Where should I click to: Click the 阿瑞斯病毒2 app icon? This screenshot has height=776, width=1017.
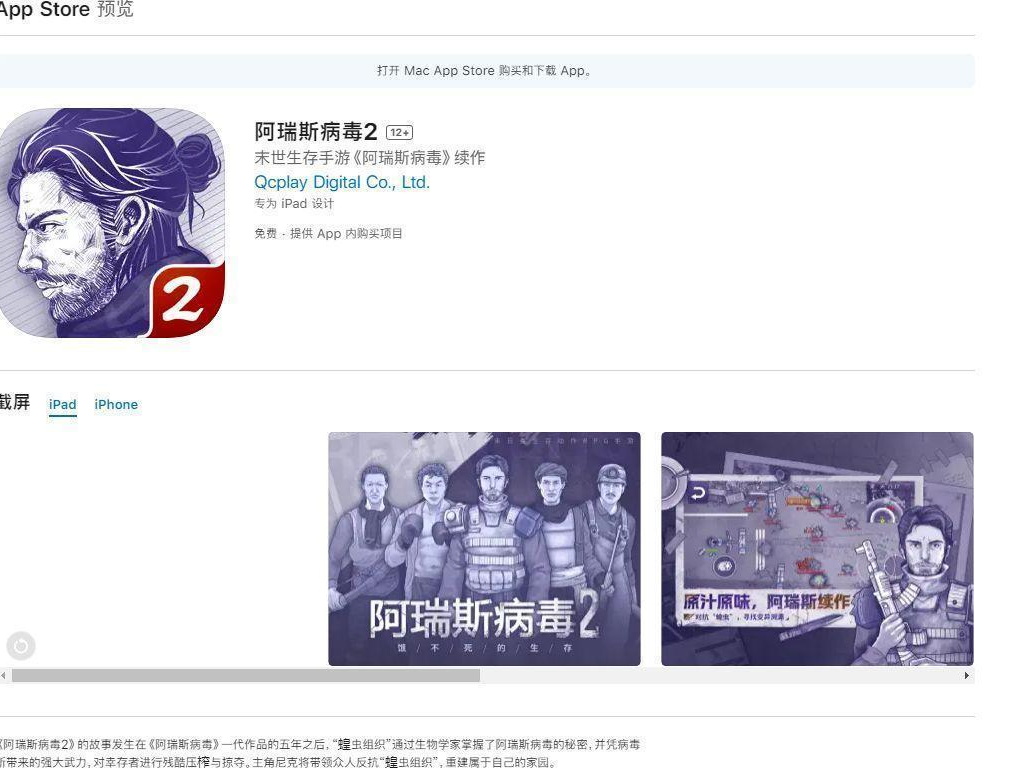pos(112,223)
